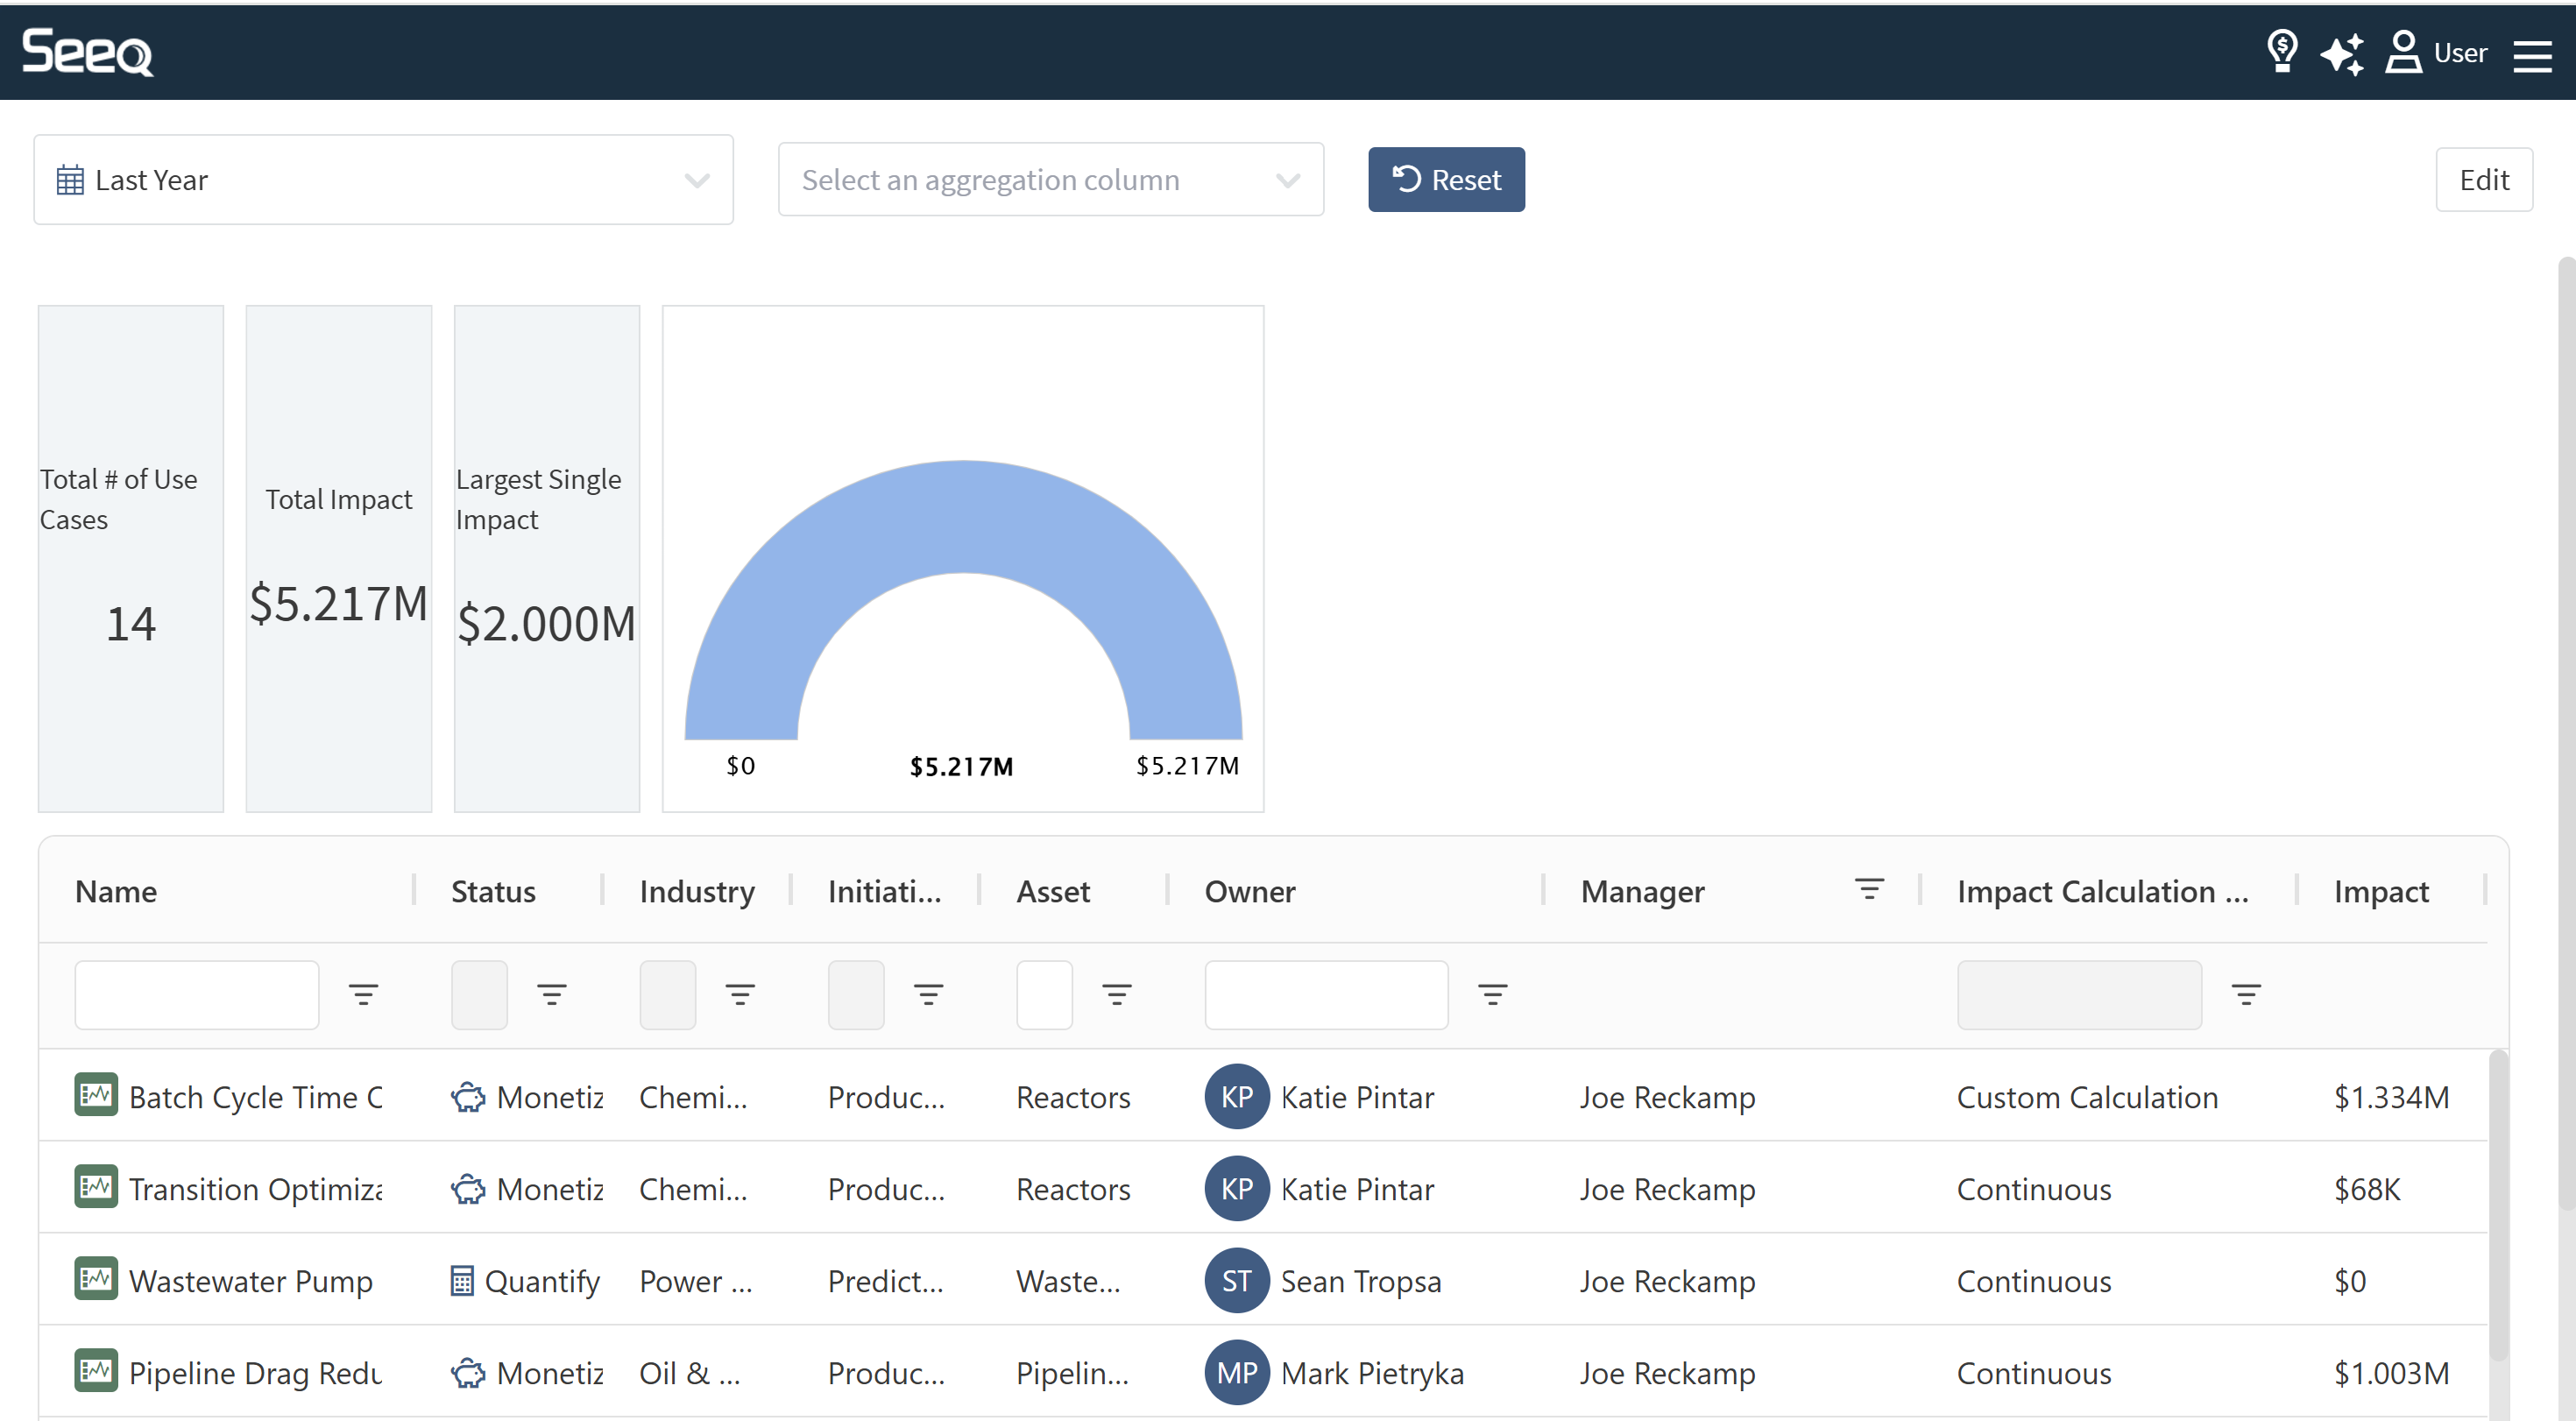
Task: Sort by the Industry column header
Action: pyautogui.click(x=696, y=891)
